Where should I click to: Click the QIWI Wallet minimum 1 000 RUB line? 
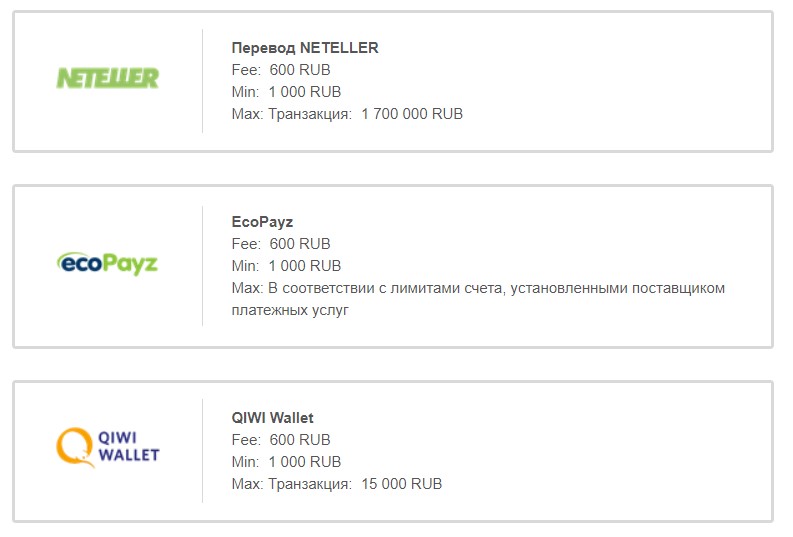pos(286,462)
